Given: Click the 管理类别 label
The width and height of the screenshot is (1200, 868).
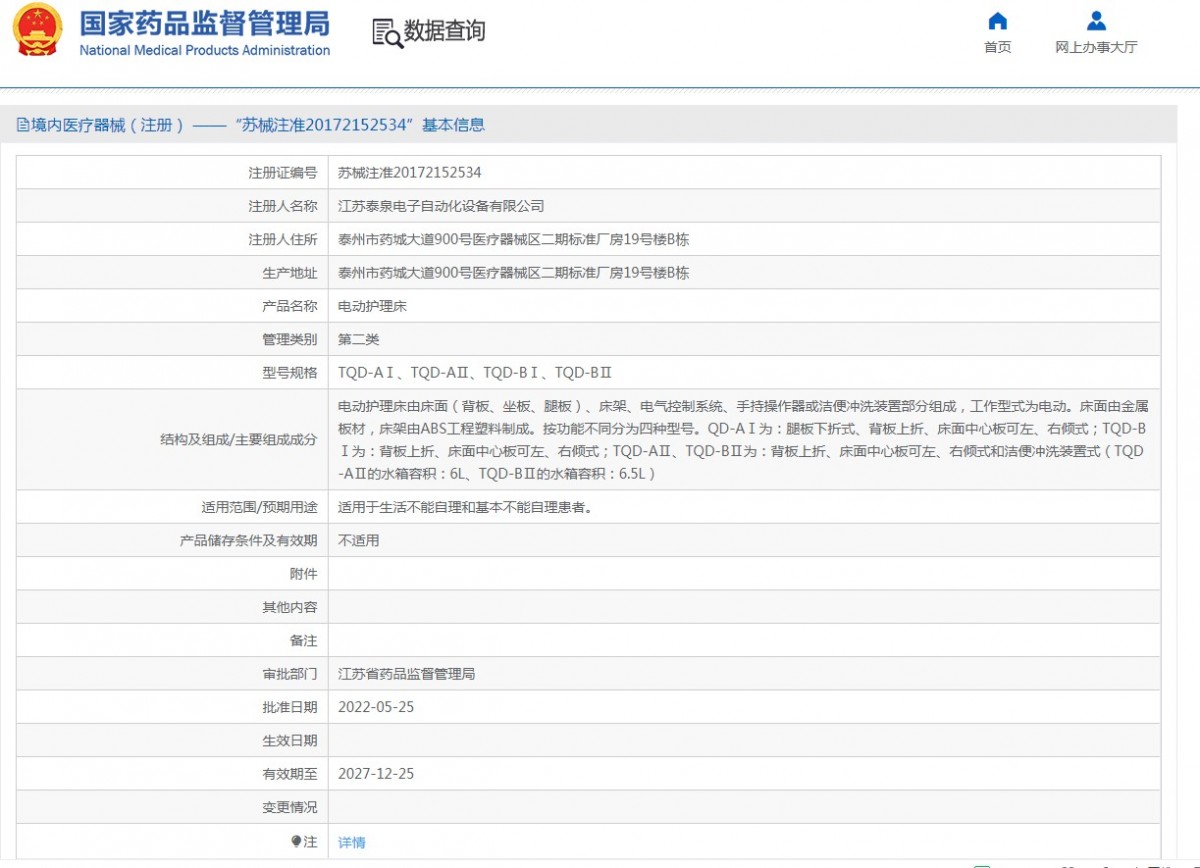Looking at the screenshot, I should coord(290,339).
